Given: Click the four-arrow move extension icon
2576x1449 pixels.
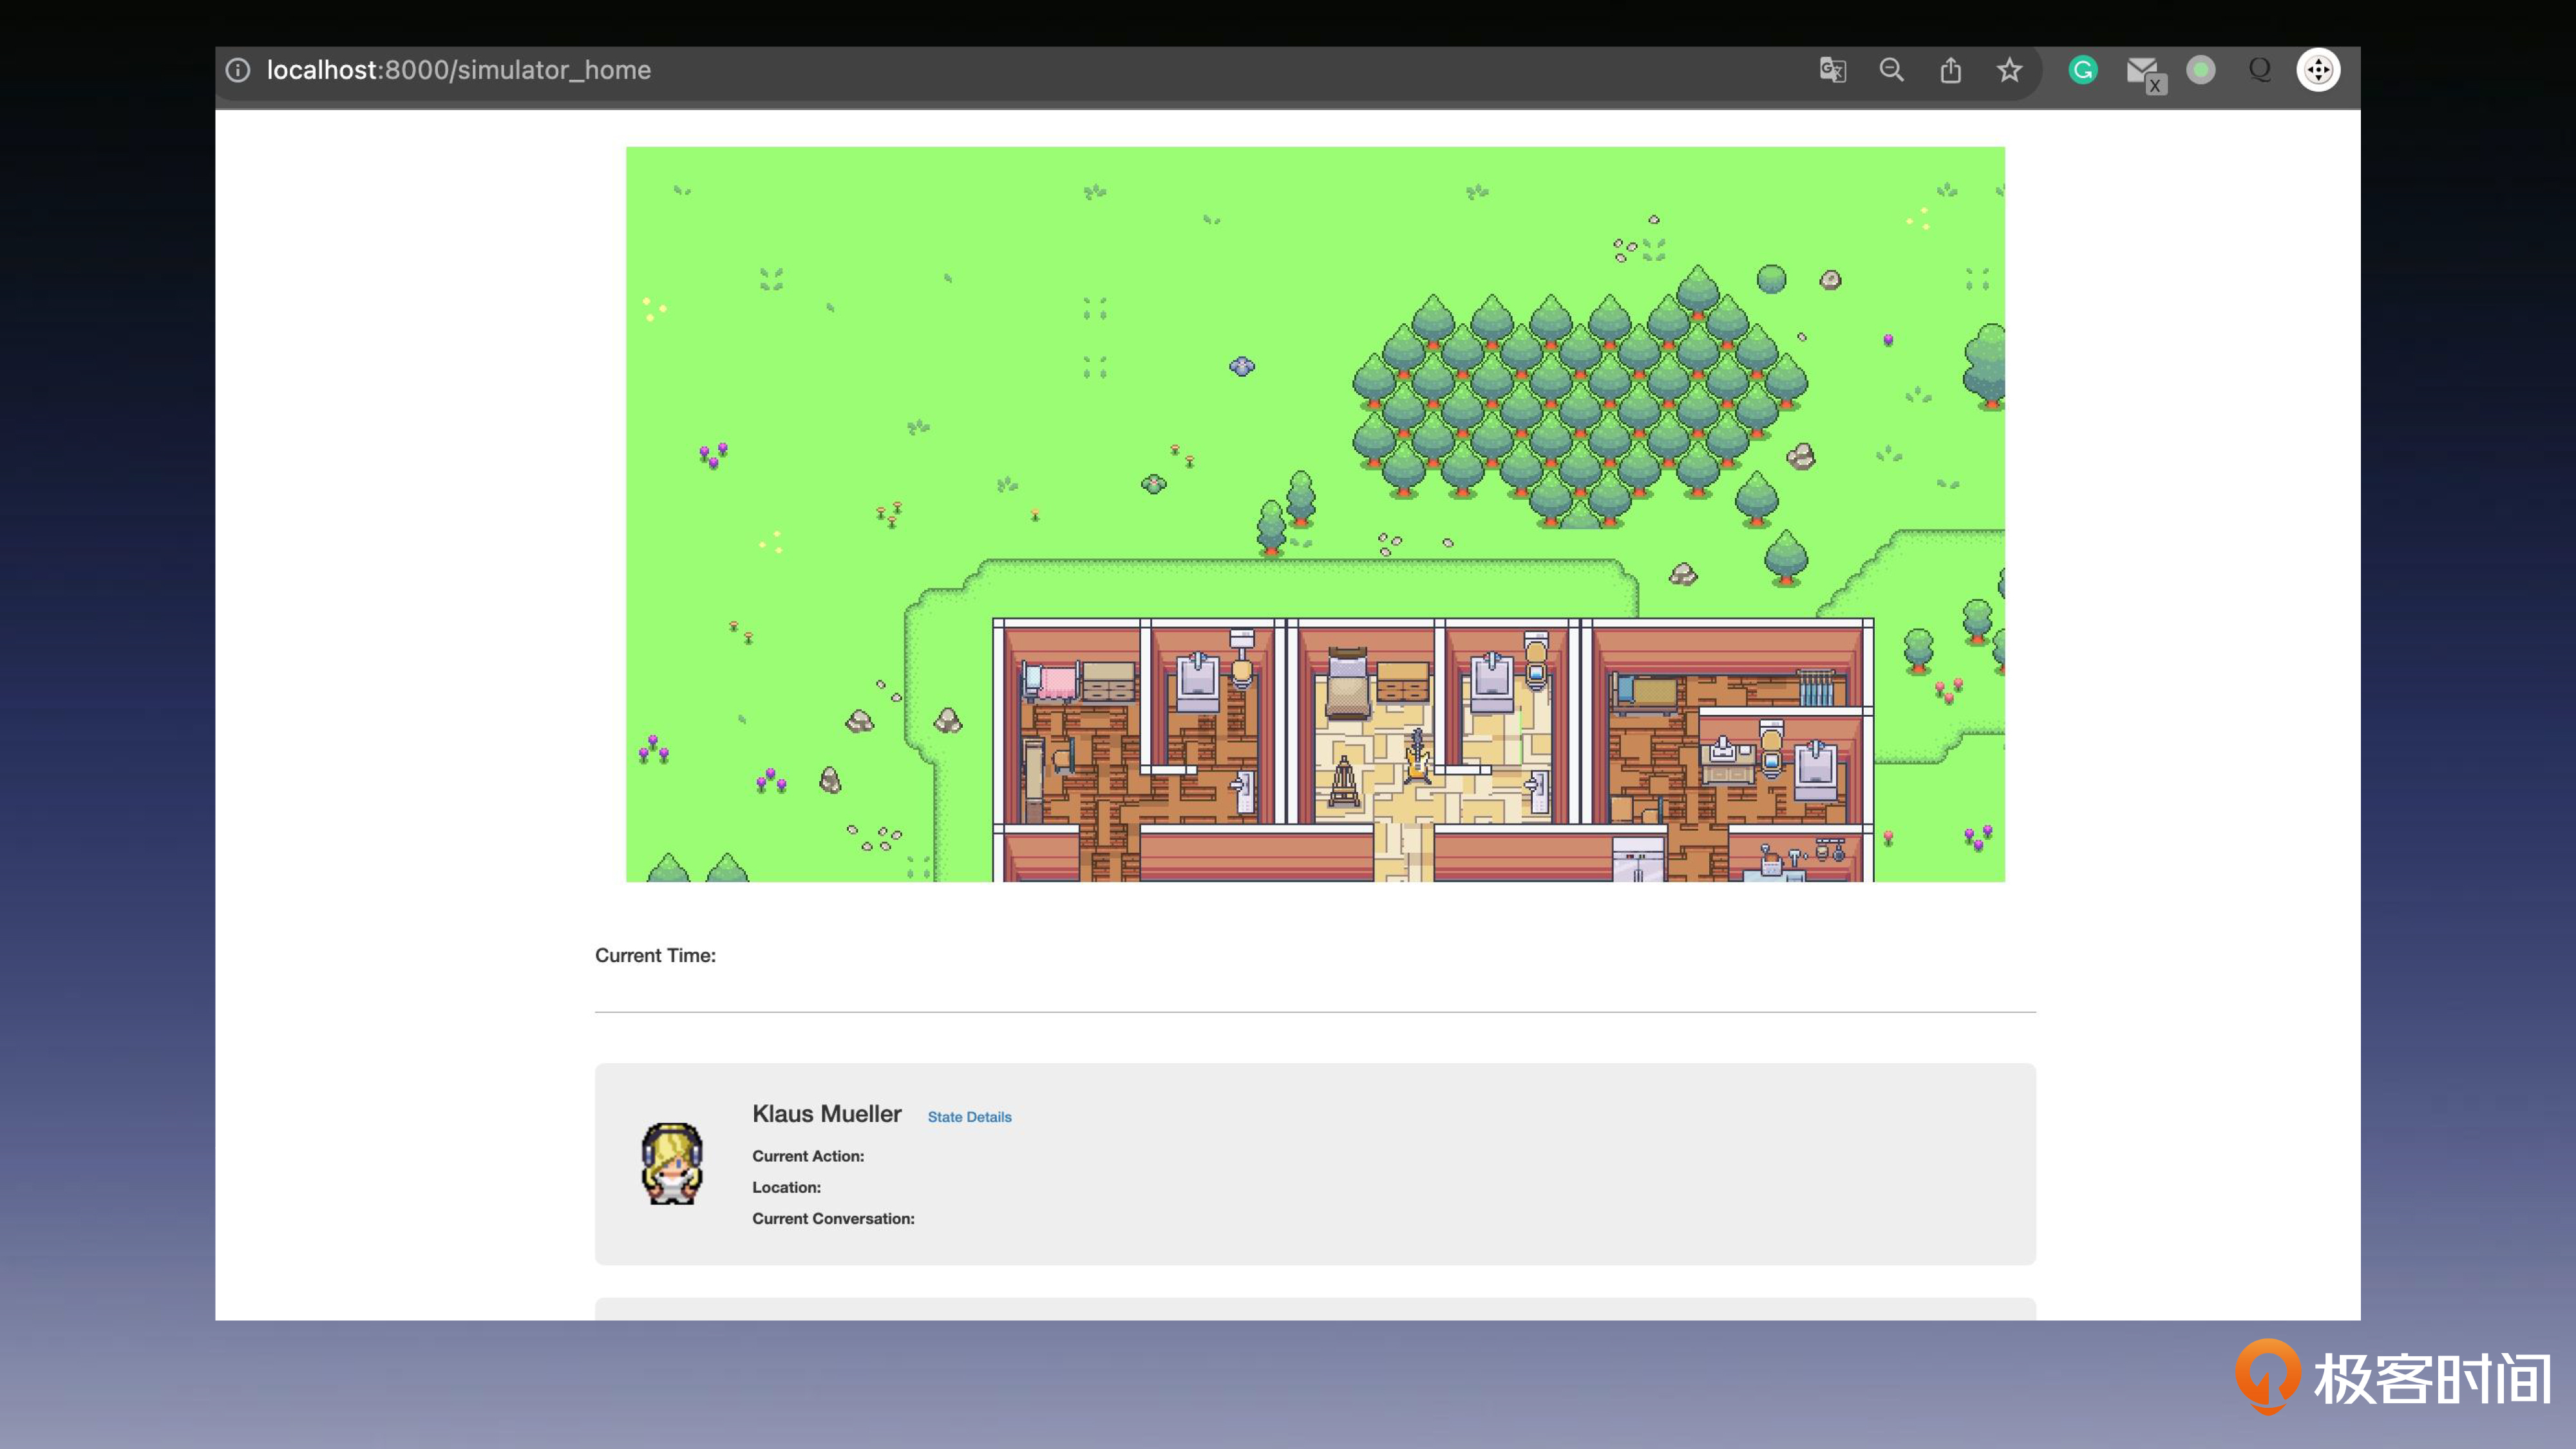Looking at the screenshot, I should pyautogui.click(x=2318, y=70).
